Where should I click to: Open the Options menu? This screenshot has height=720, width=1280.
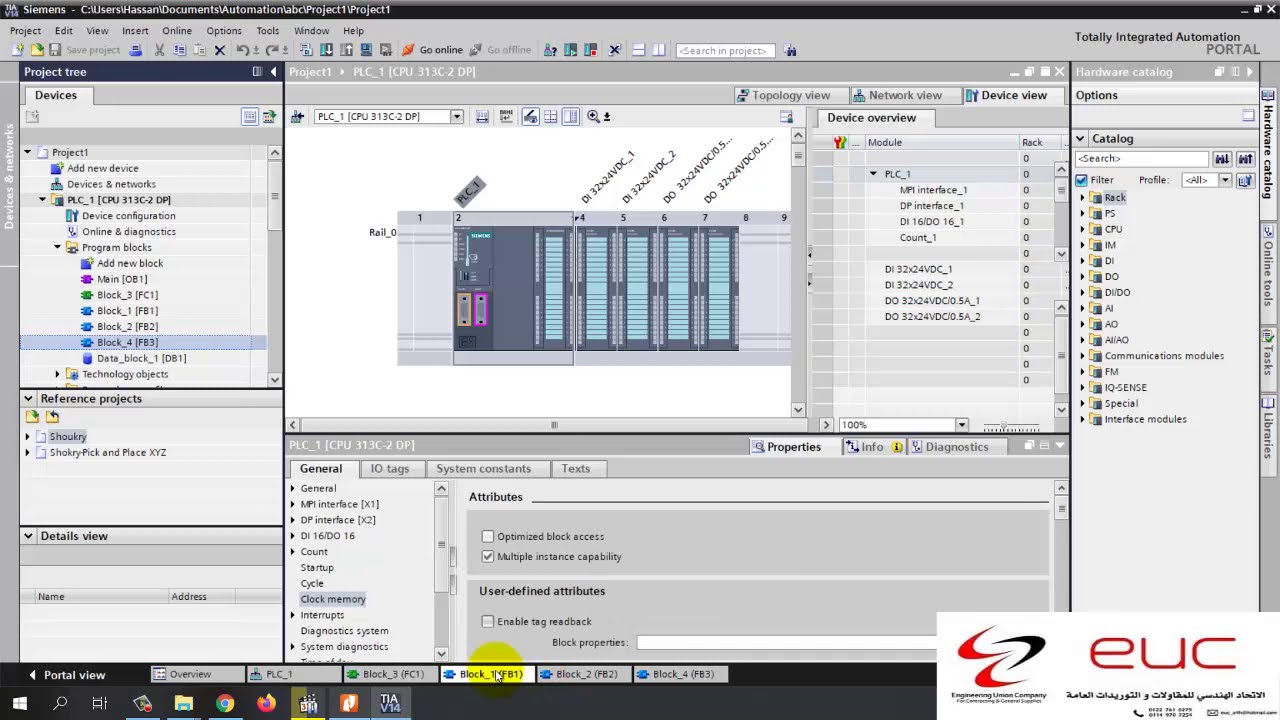pos(224,31)
